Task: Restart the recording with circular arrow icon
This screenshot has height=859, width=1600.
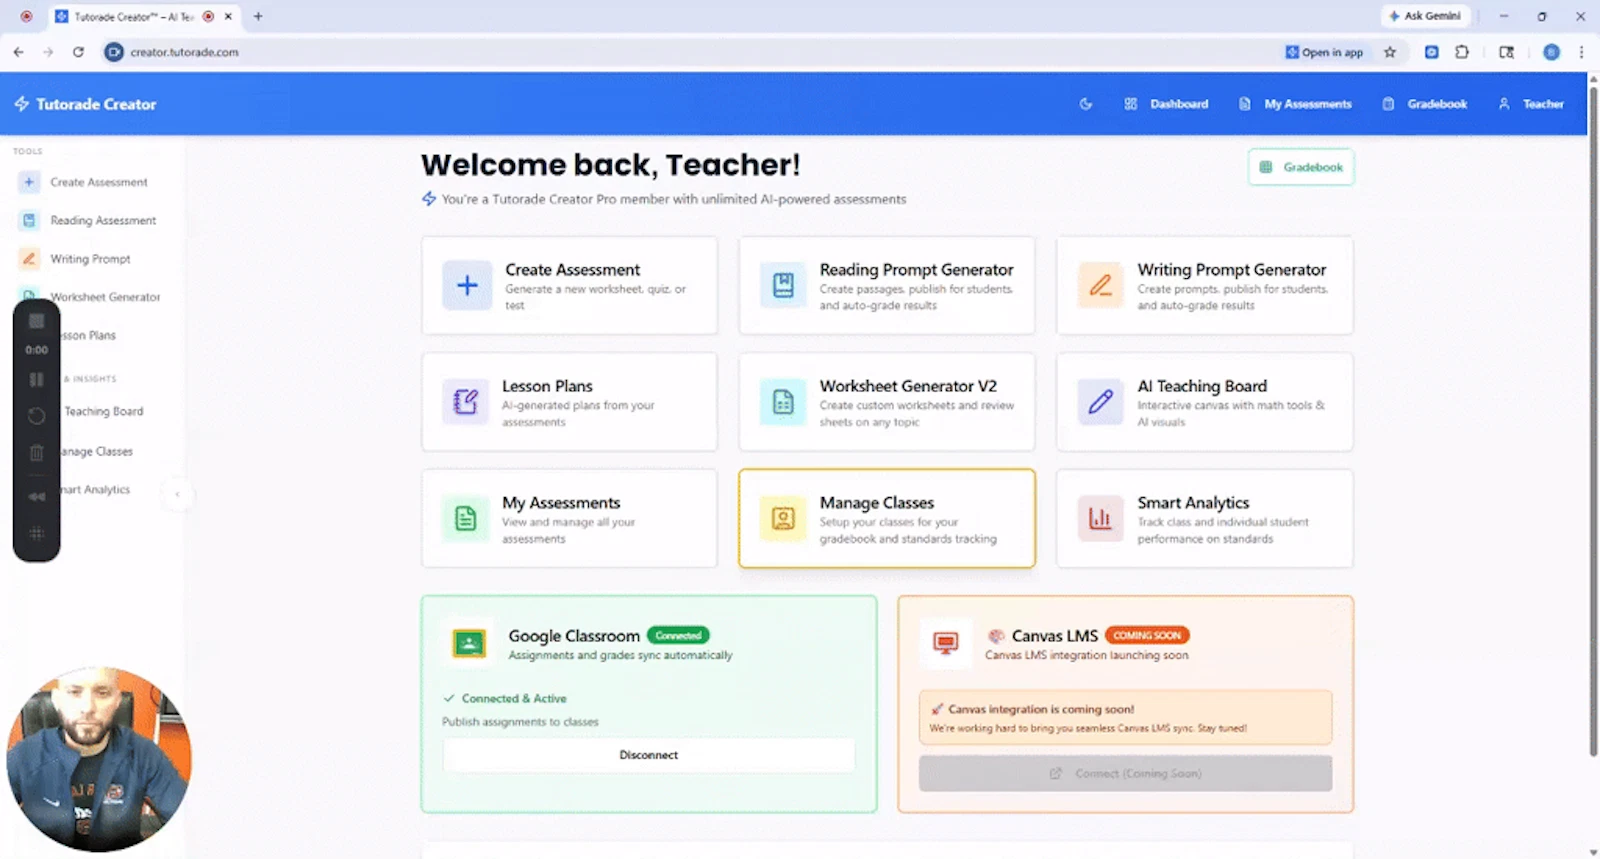Action: 37,416
